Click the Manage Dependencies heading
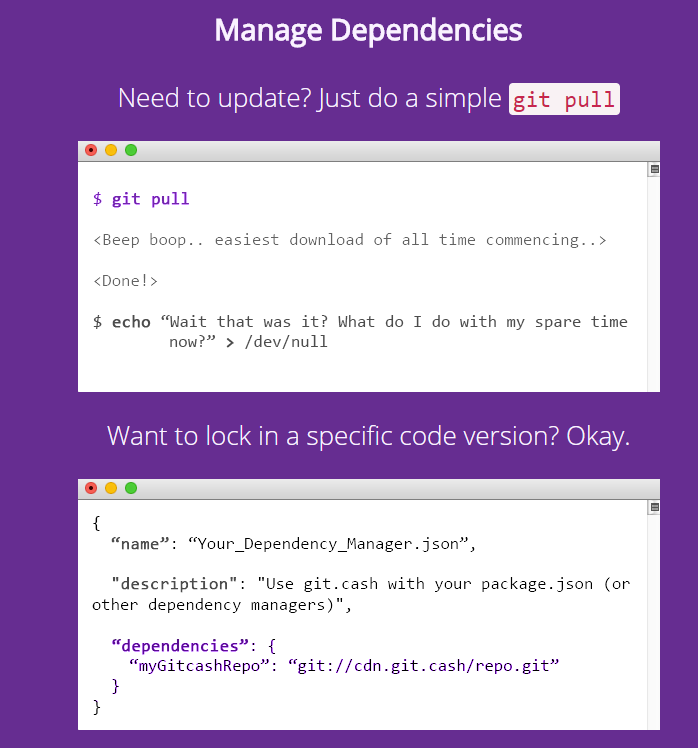Image resolution: width=698 pixels, height=748 pixels. [368, 31]
